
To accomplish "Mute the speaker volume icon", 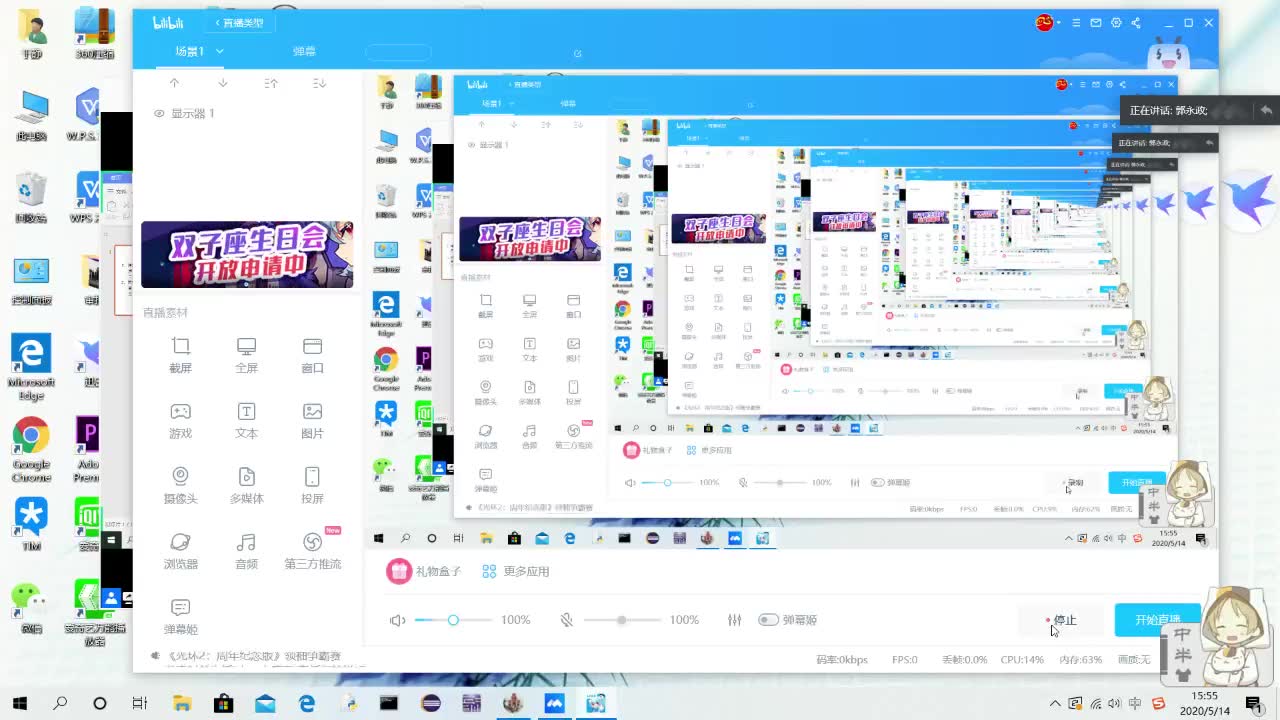I will (x=397, y=620).
